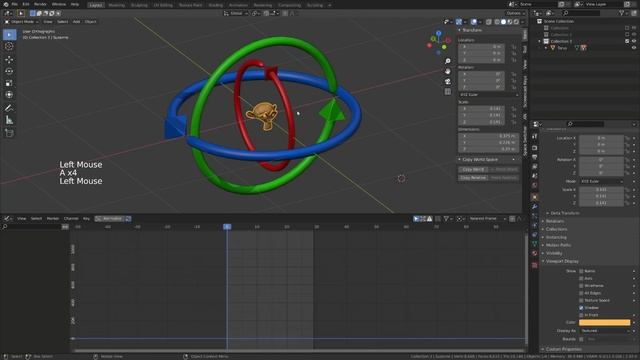Open the Output properties tab icon

tap(535, 157)
